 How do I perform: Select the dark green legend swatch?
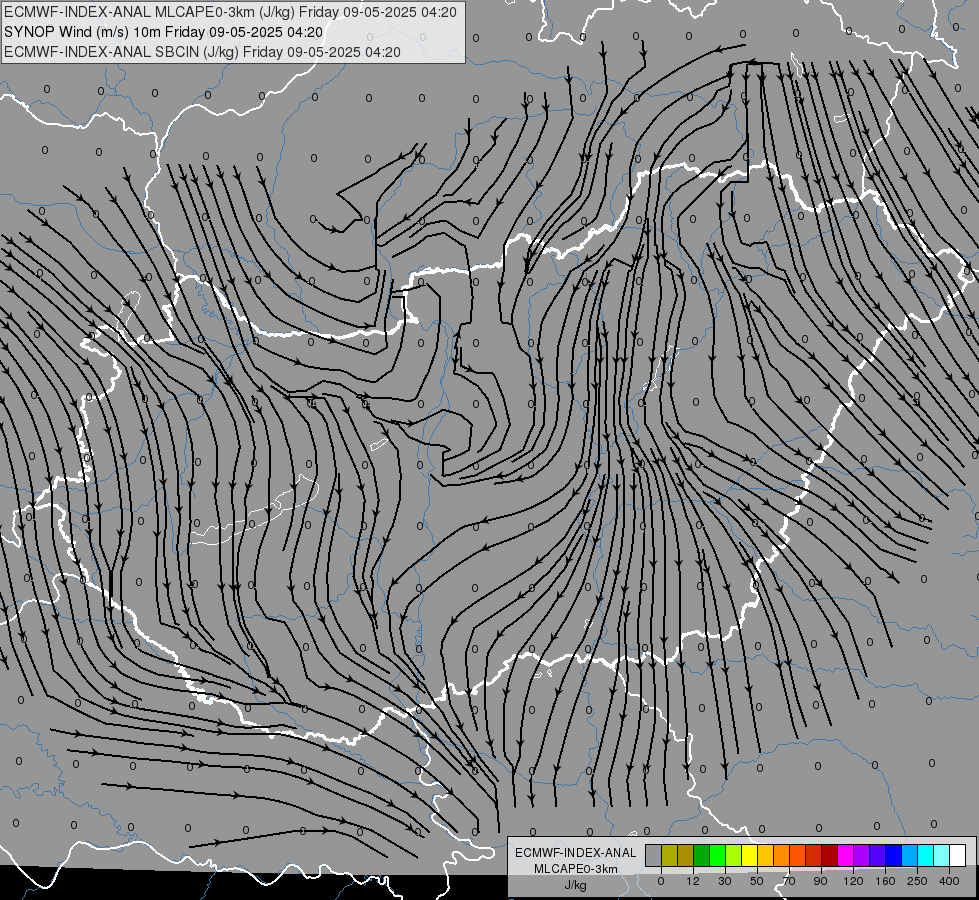(x=702, y=855)
